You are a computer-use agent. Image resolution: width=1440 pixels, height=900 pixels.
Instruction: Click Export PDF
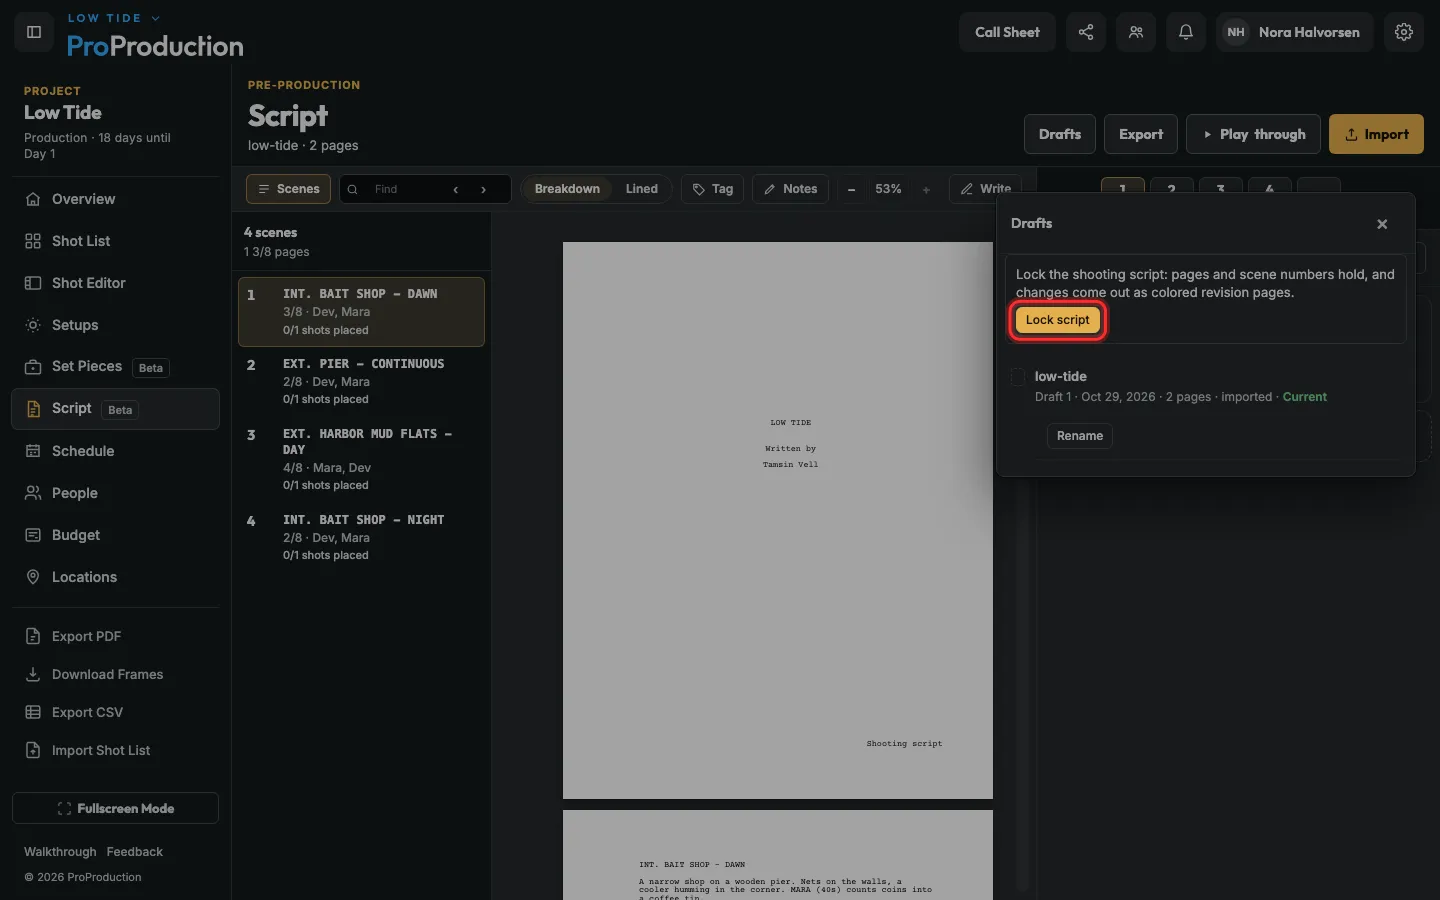pyautogui.click(x=116, y=636)
